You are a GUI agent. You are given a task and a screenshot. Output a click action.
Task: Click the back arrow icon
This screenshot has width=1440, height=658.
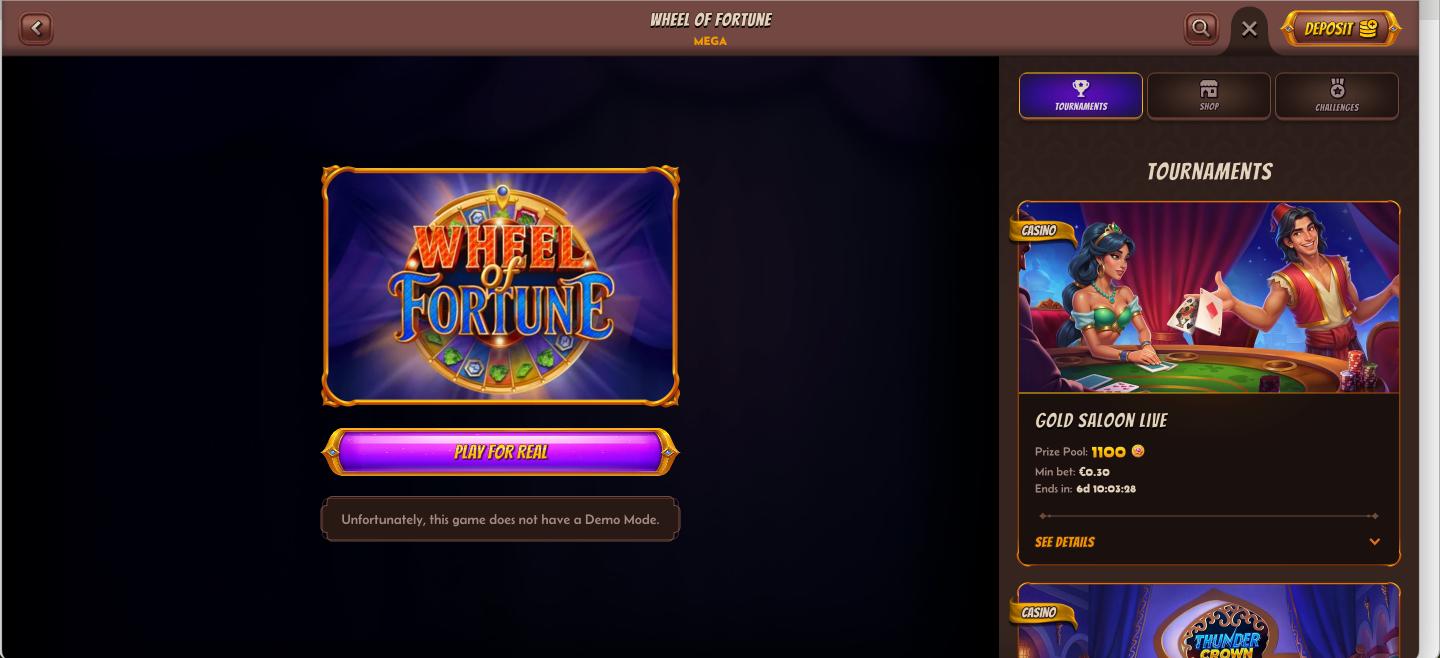pos(36,28)
